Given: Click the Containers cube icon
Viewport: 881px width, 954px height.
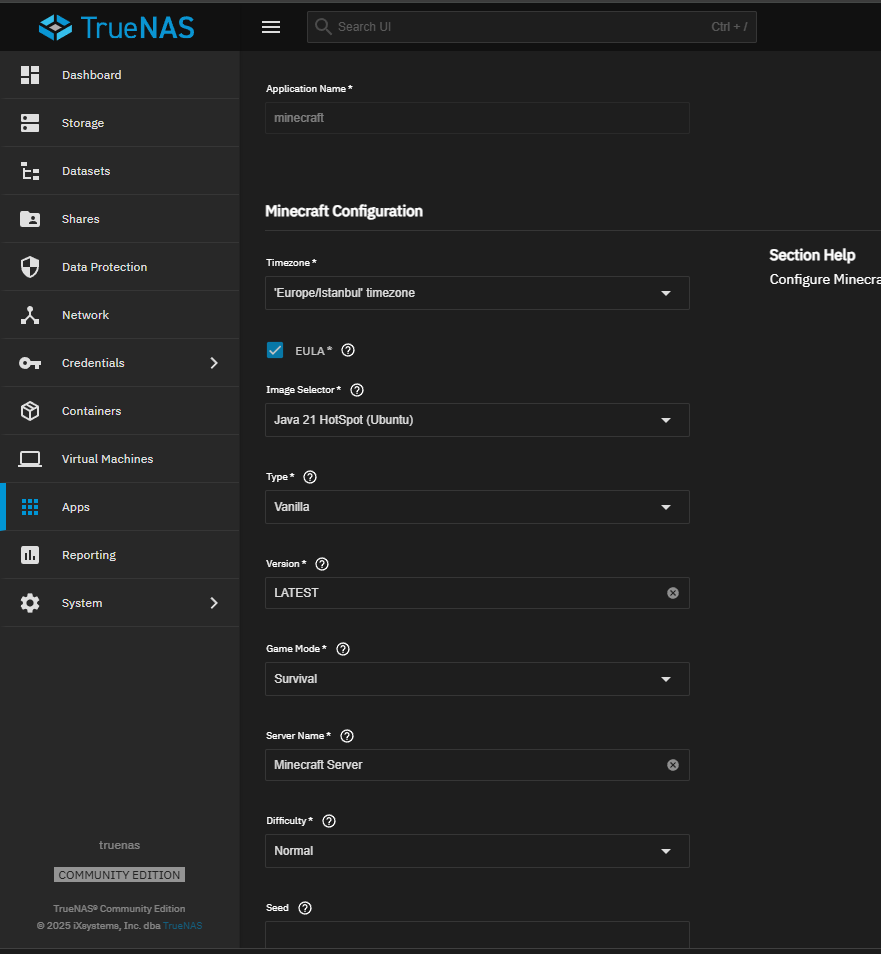Looking at the screenshot, I should click(x=30, y=411).
